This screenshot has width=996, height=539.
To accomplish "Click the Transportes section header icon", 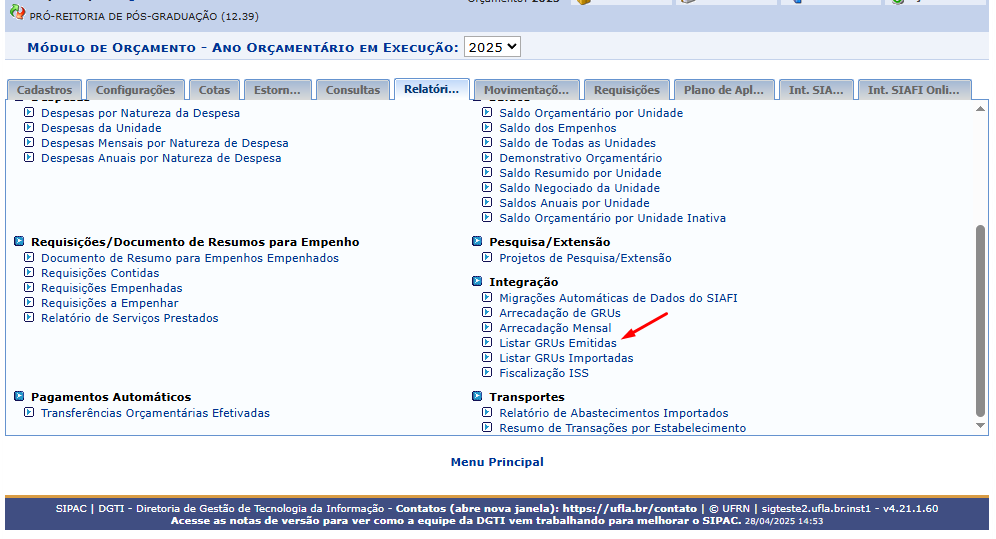I will 477,396.
